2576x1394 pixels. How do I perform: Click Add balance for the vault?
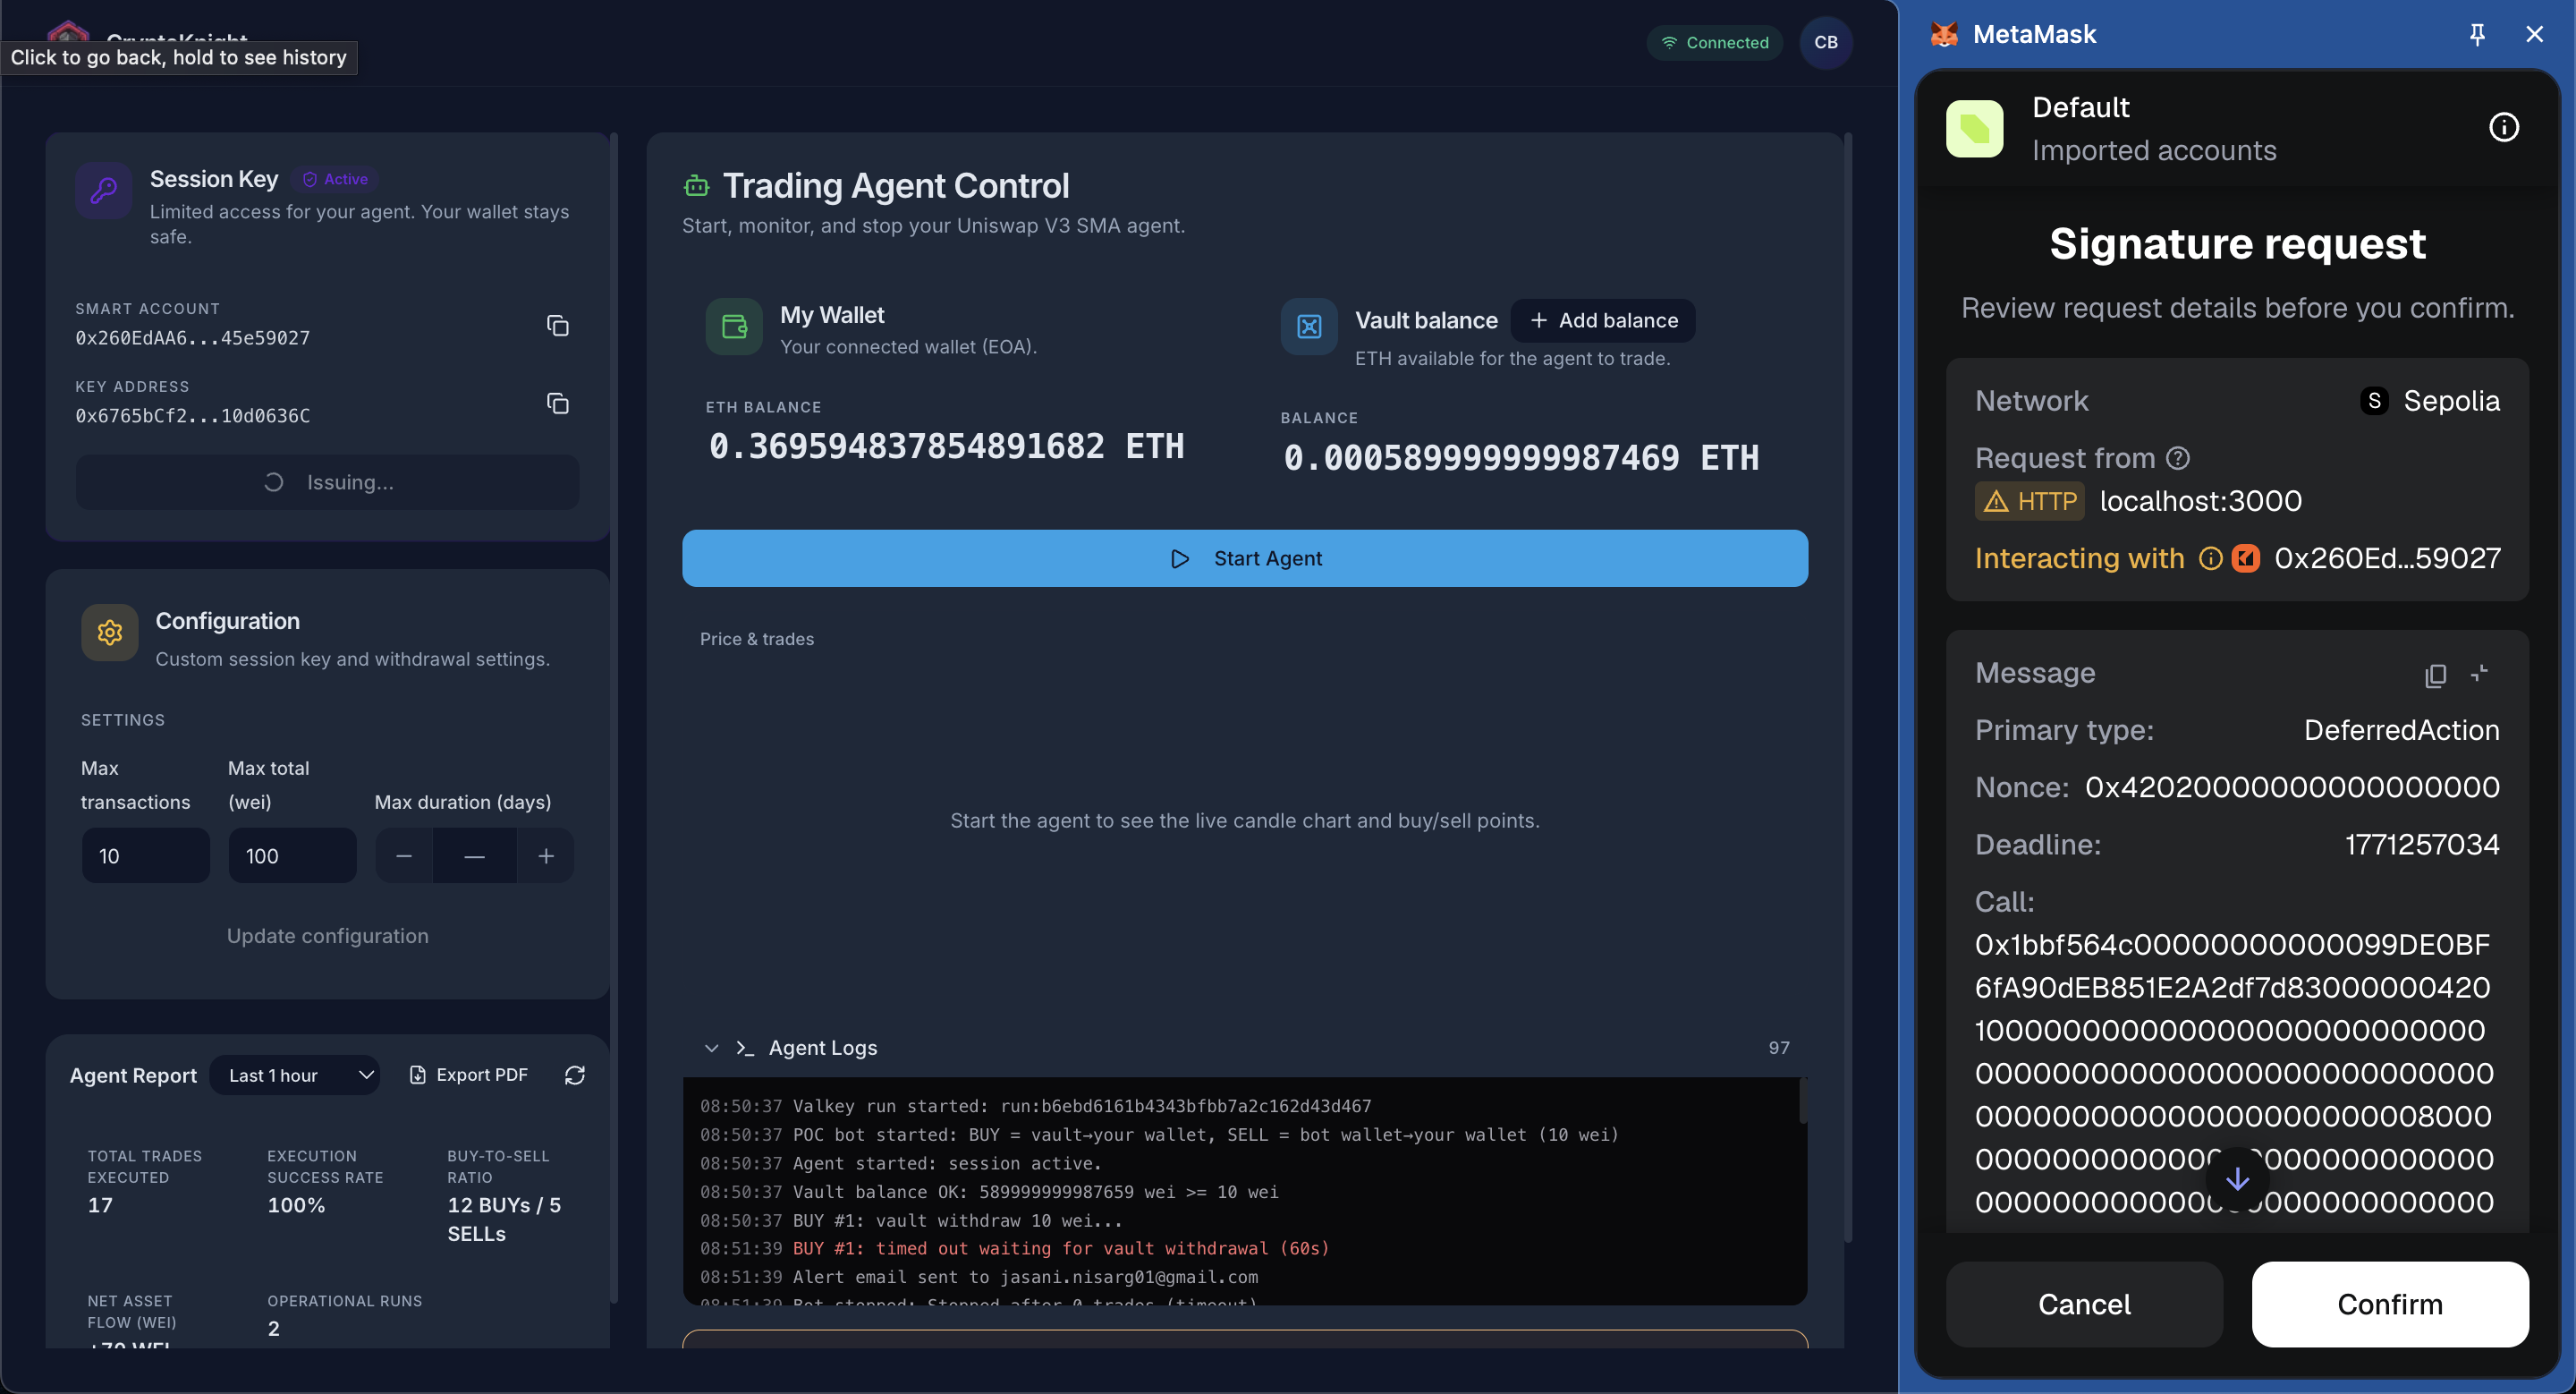coord(1603,320)
